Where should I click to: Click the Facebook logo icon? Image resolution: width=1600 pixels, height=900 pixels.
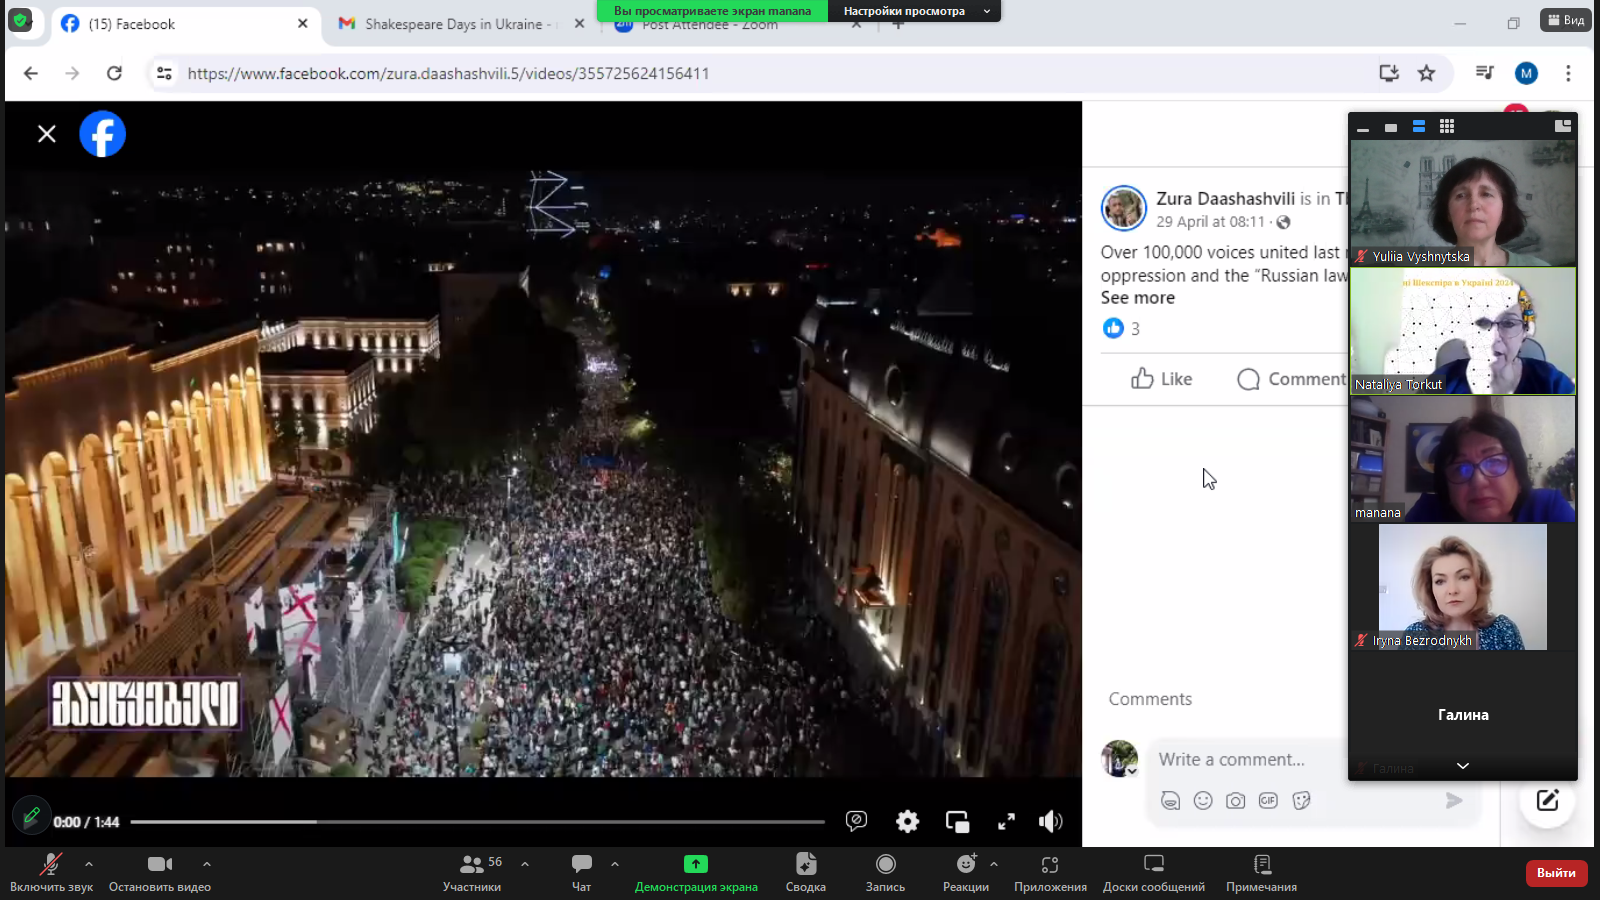102,134
